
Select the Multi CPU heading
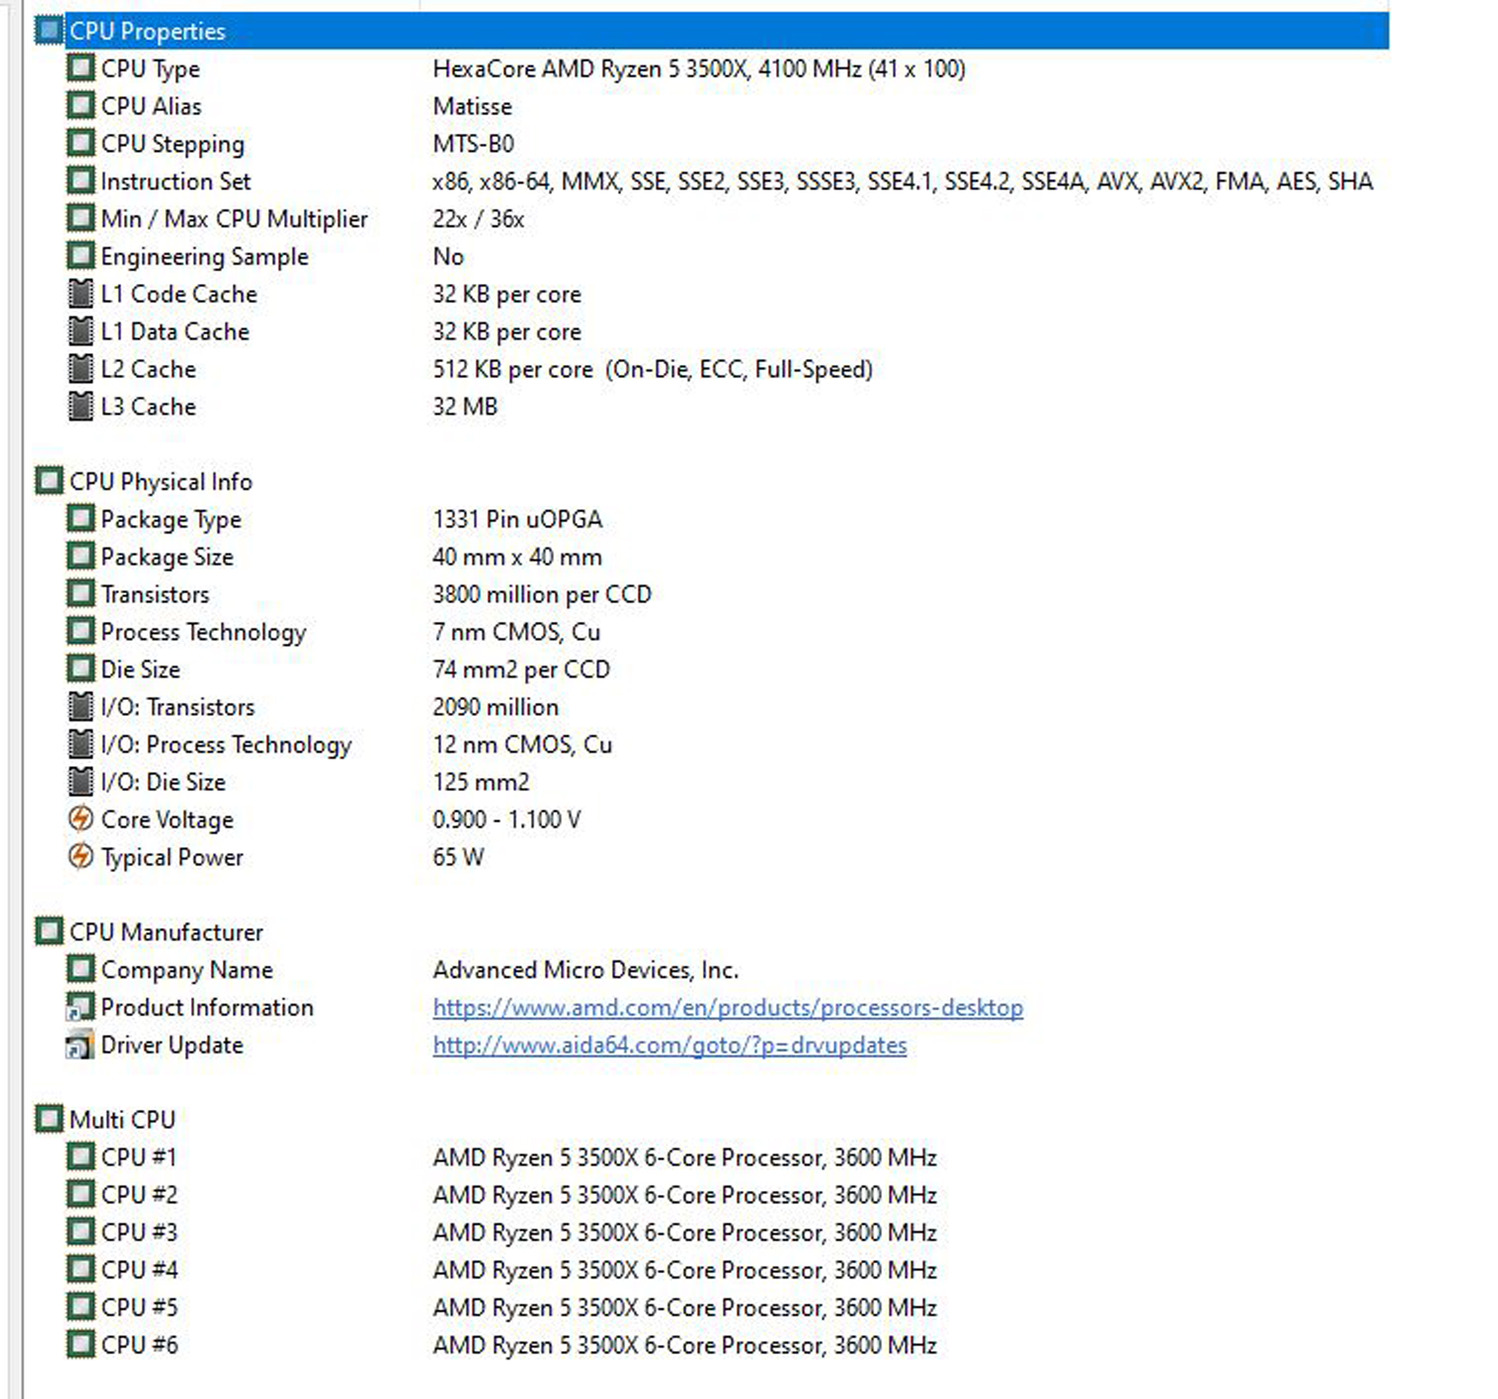tap(122, 1119)
